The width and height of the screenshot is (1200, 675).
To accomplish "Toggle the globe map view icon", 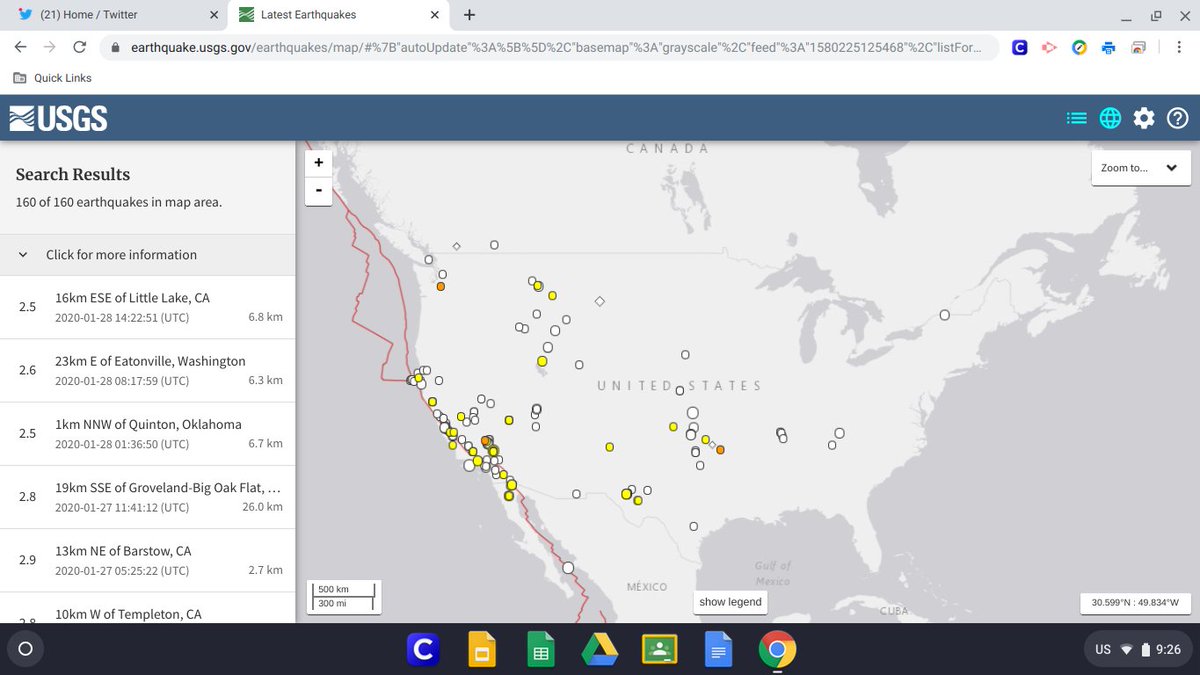I will coord(1110,118).
